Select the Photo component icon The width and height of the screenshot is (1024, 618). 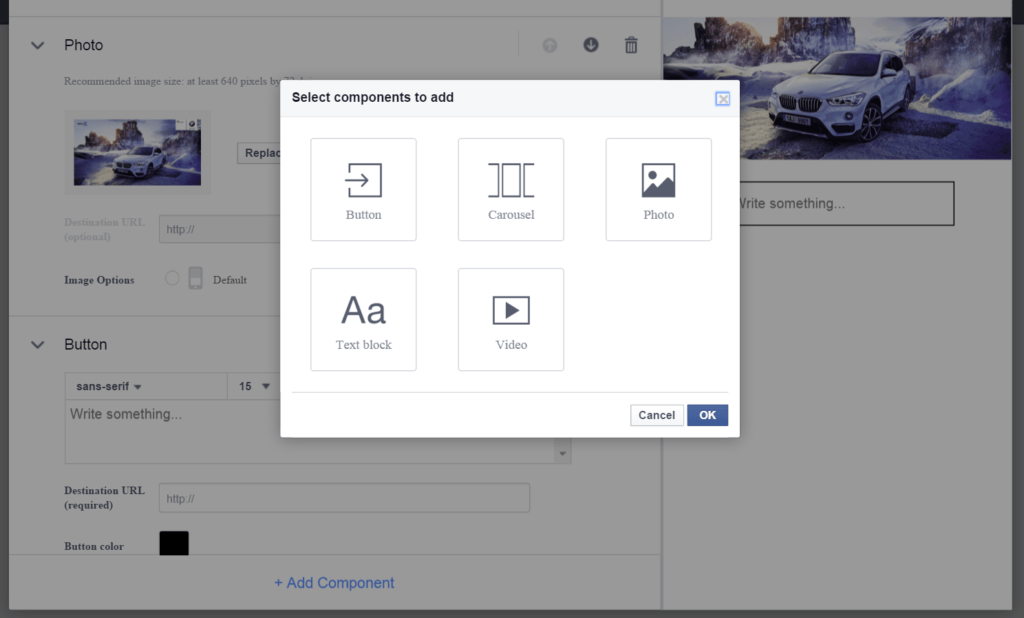click(658, 189)
